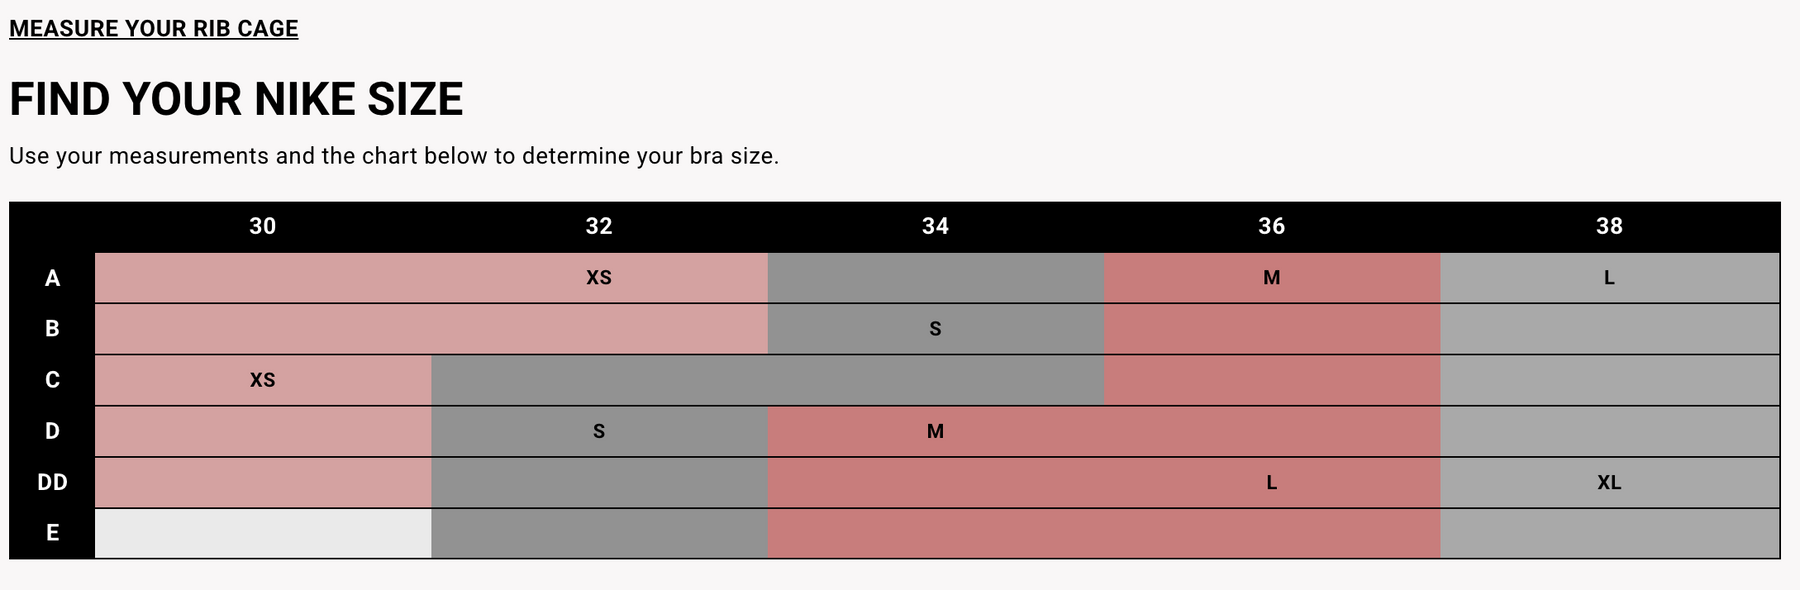Click the XS label in row A

pos(598,278)
